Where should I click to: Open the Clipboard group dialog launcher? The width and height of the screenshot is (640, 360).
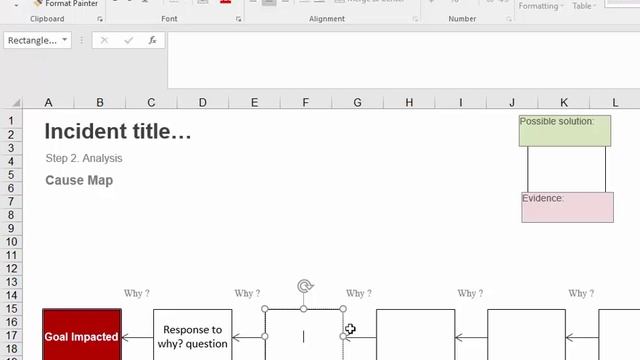point(100,19)
